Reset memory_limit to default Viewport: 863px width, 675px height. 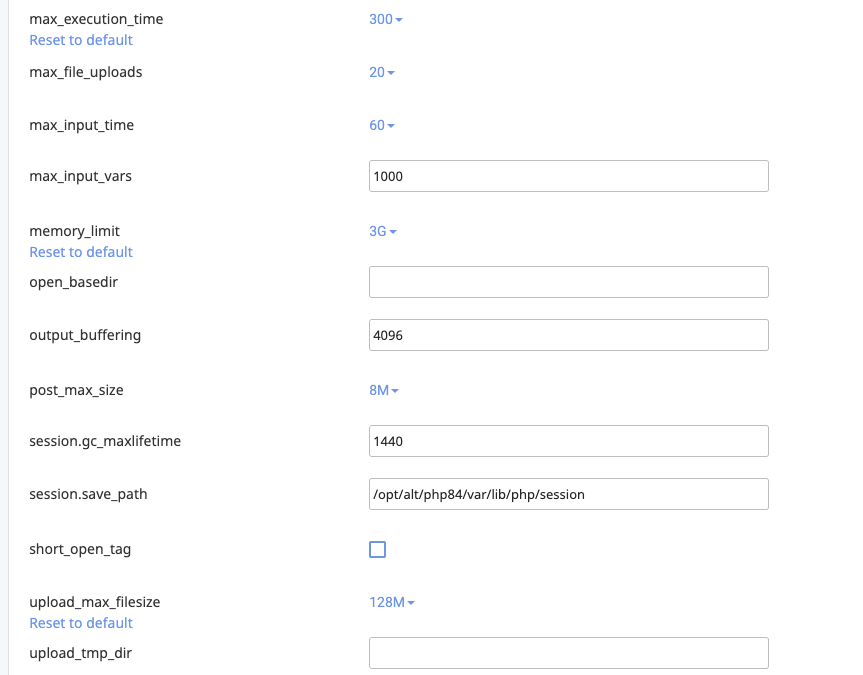pyautogui.click(x=81, y=252)
